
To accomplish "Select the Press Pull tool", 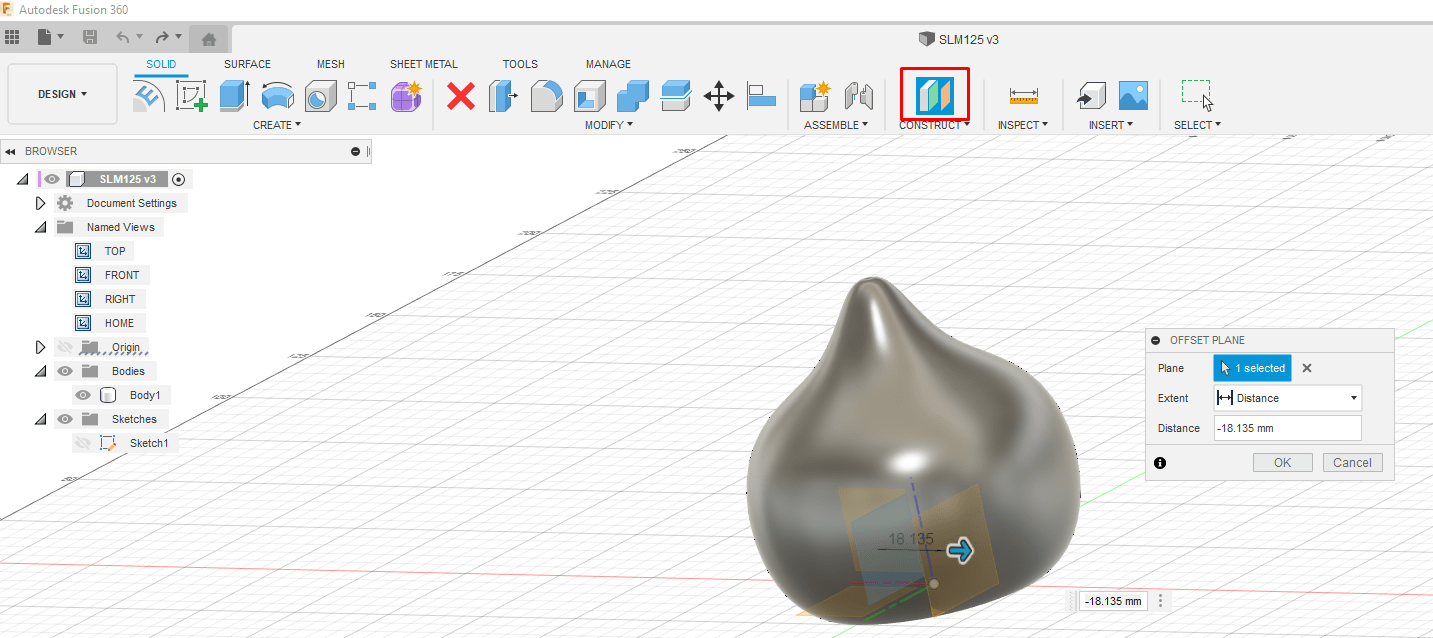I will (x=502, y=97).
